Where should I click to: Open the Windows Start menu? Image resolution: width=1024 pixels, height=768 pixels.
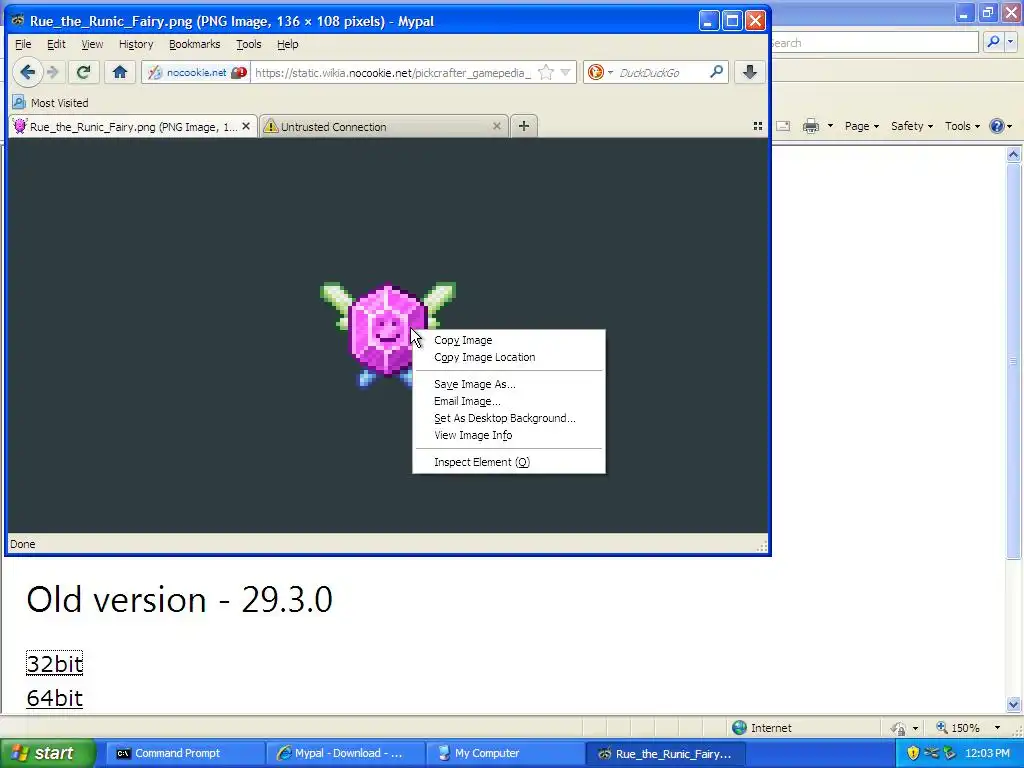(47, 754)
